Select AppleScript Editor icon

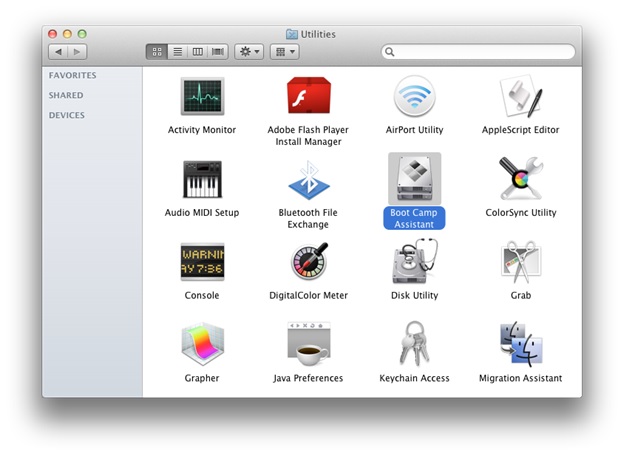[521, 96]
